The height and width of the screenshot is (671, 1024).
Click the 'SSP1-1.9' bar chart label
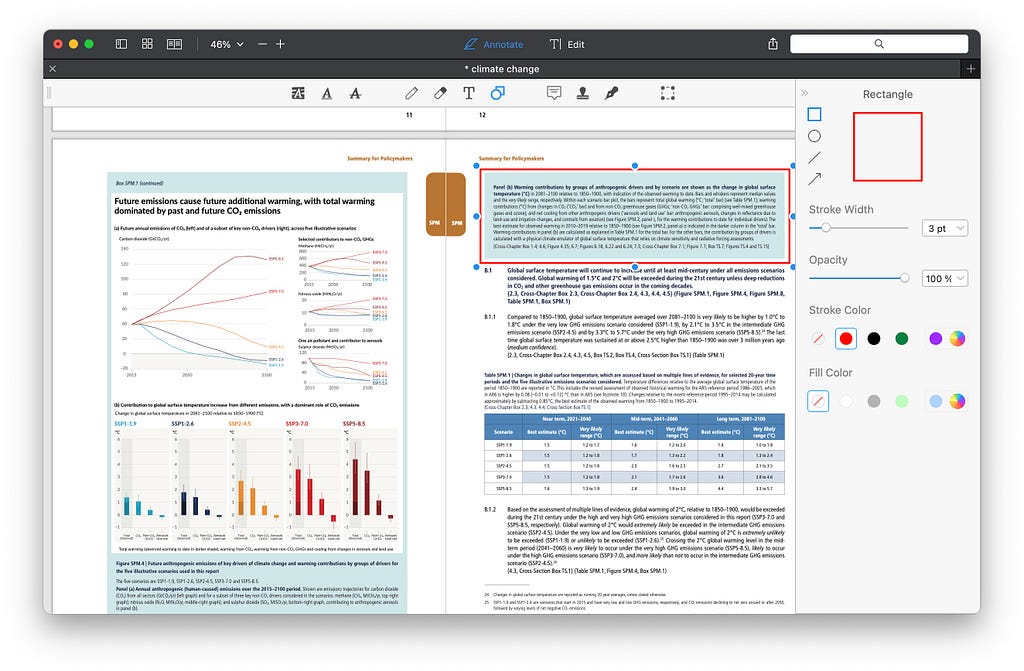tap(125, 424)
